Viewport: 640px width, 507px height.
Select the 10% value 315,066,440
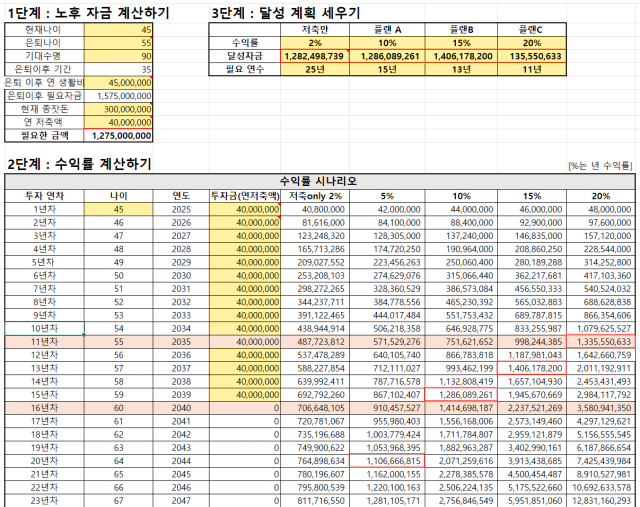[461, 276]
